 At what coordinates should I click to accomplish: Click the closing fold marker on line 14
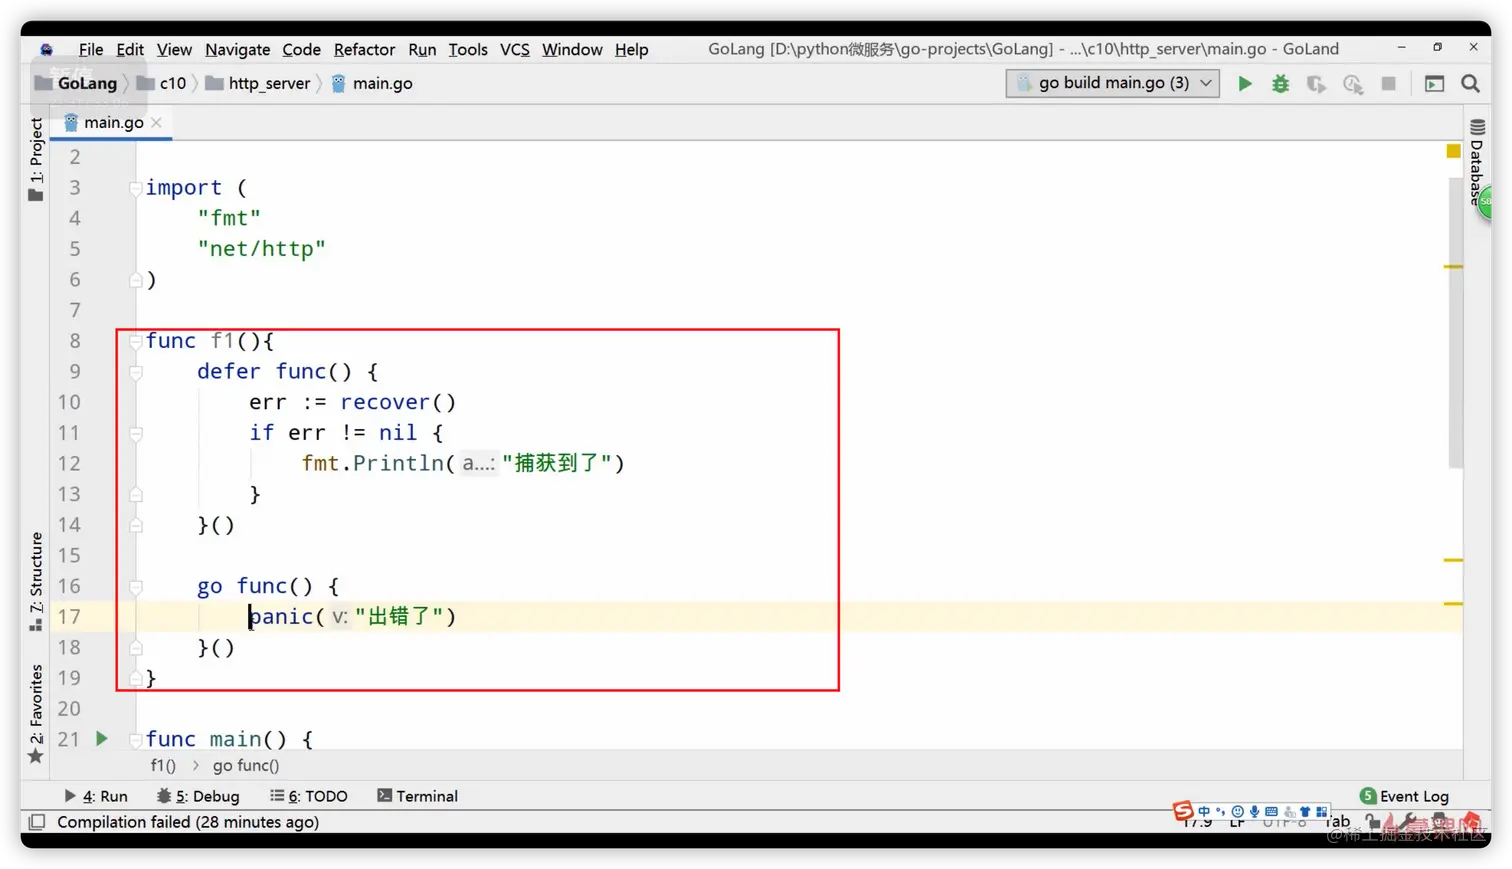click(x=135, y=525)
